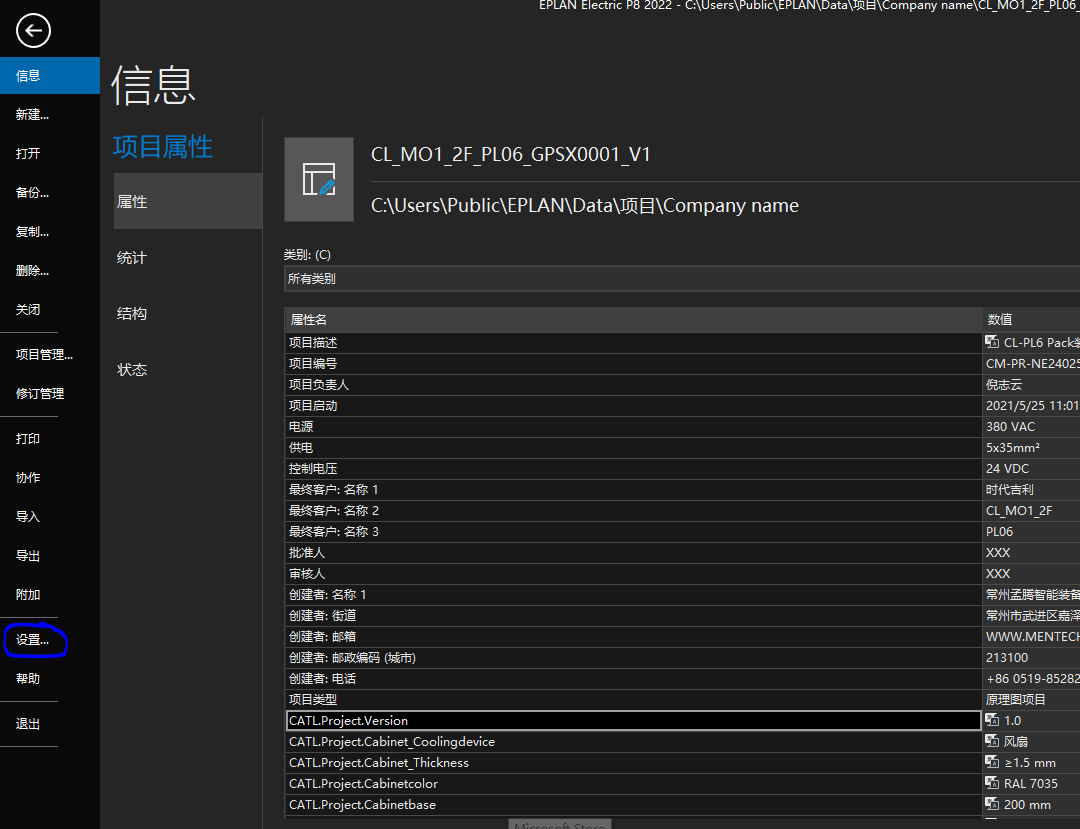Select the 项目负责人 property row

(x=634, y=384)
